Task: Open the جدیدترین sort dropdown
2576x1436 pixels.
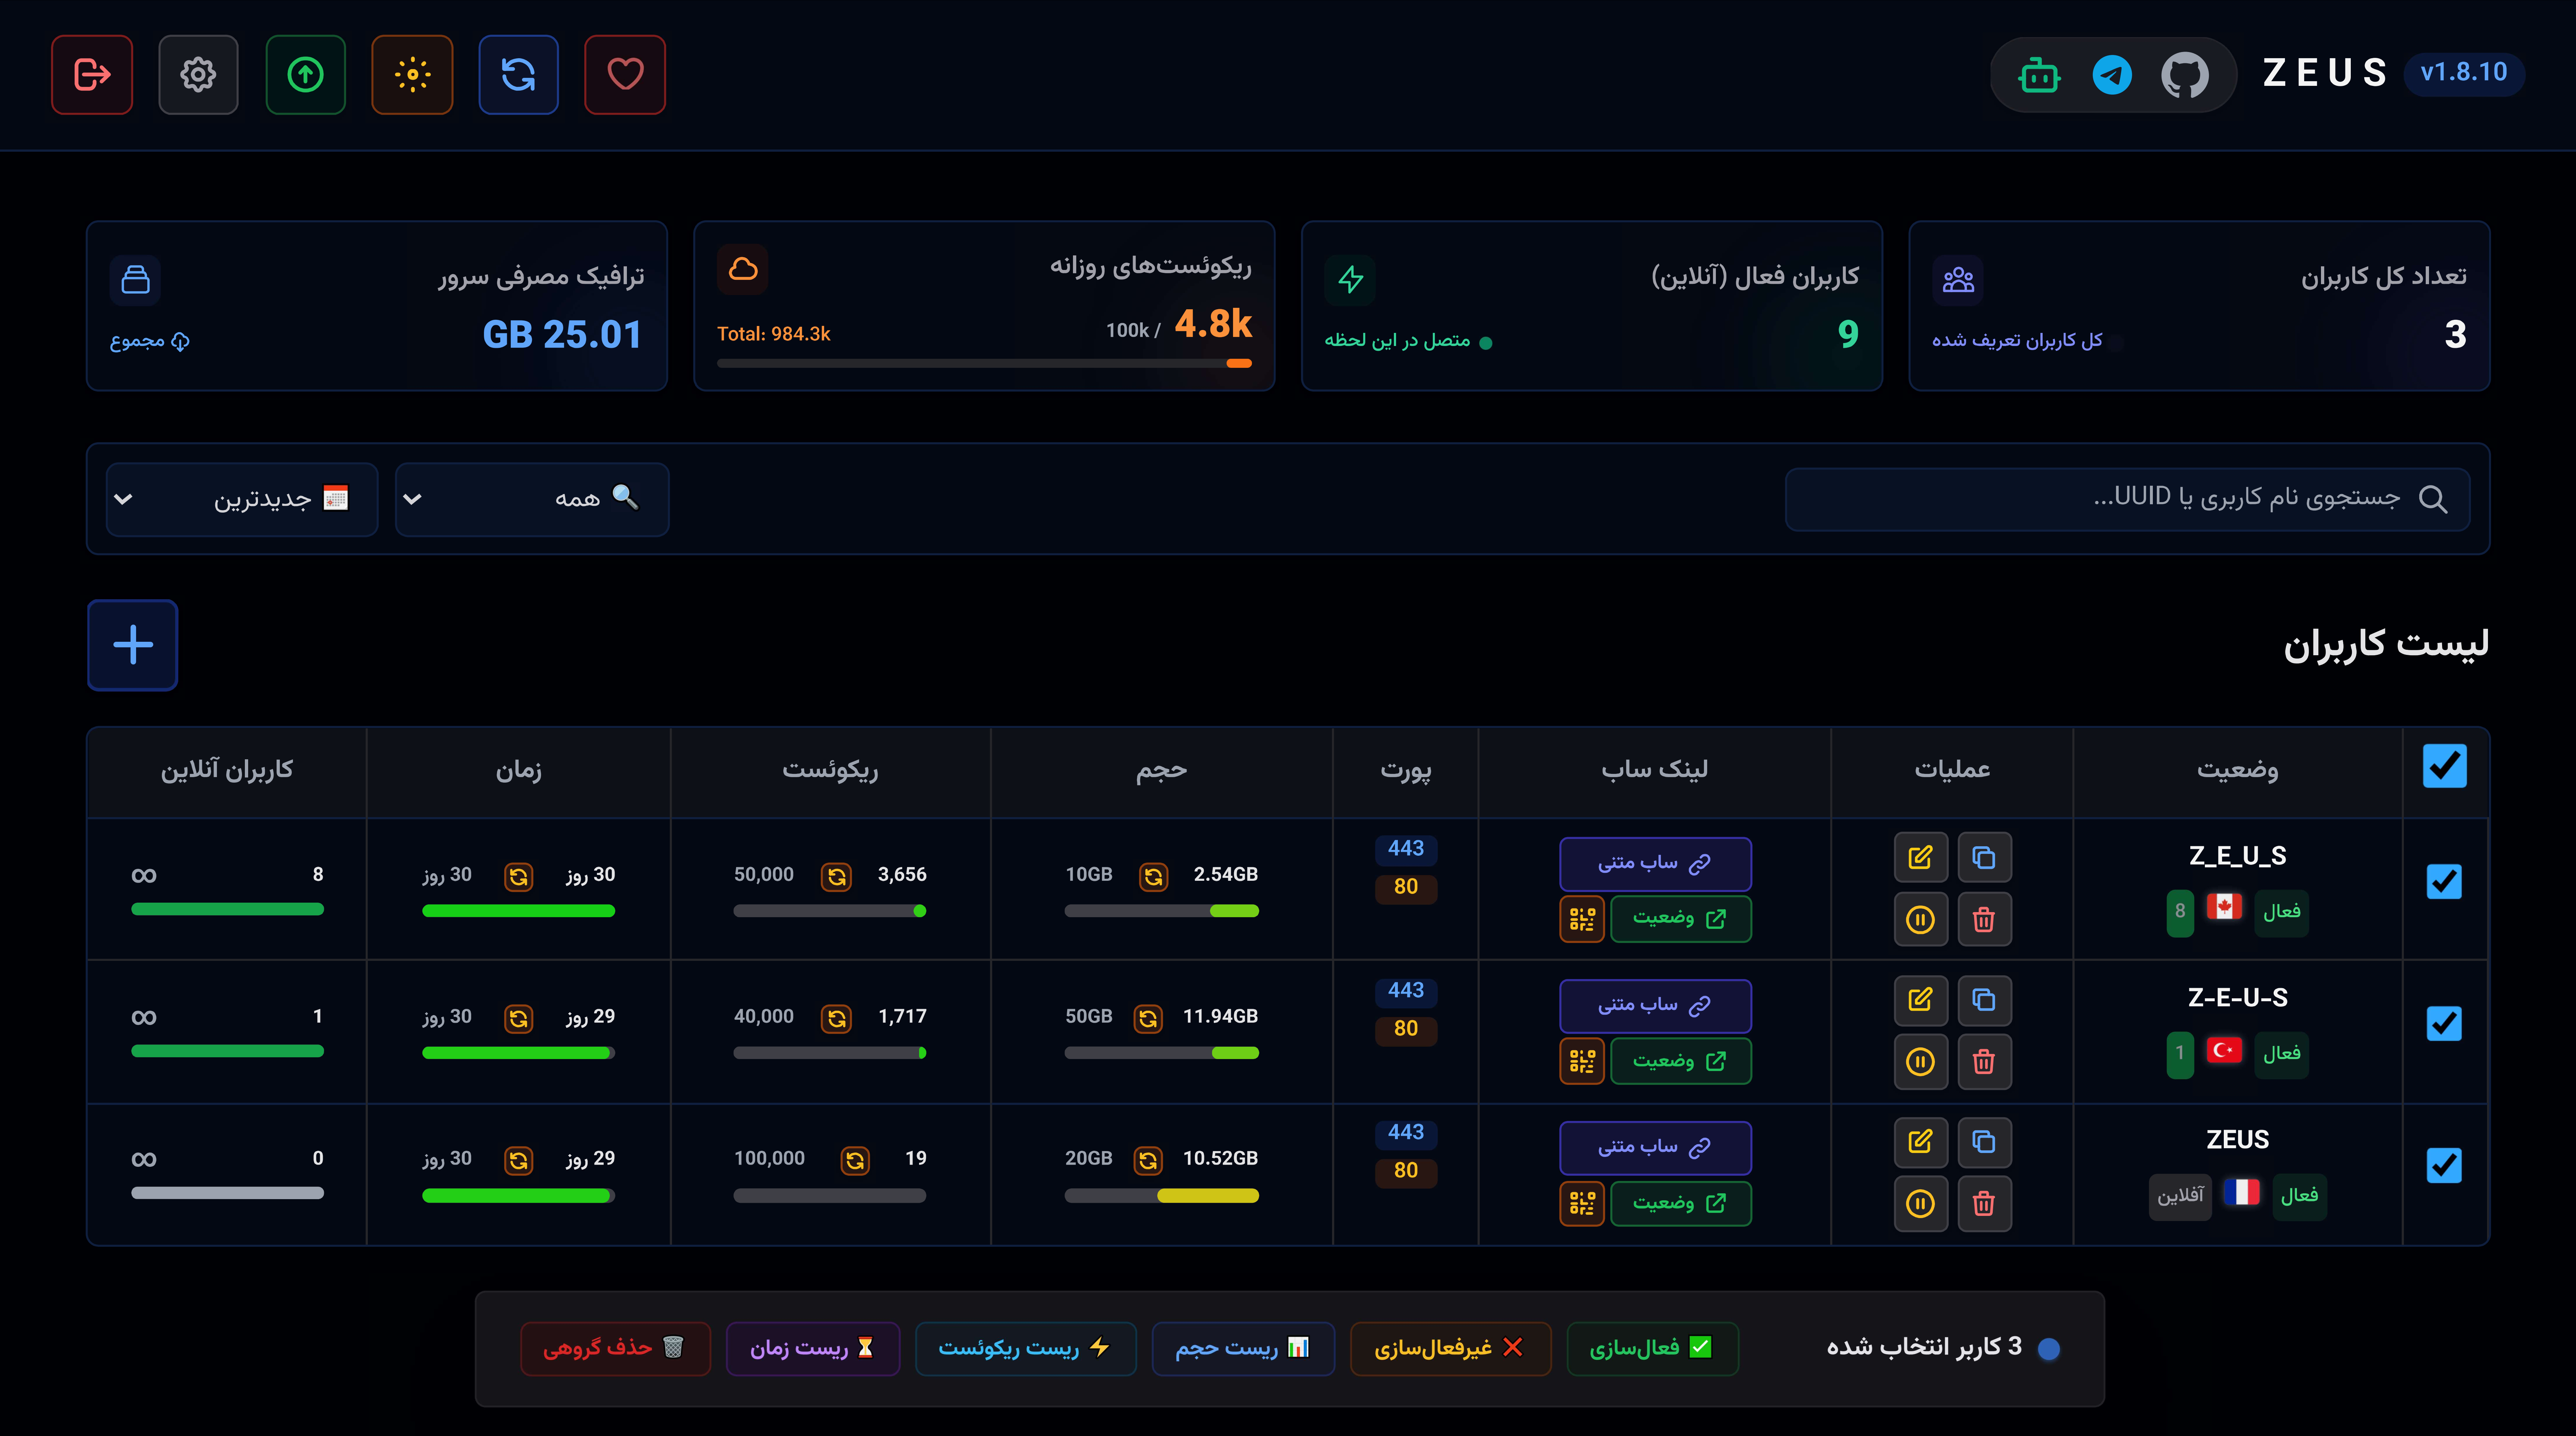Action: (x=242, y=499)
